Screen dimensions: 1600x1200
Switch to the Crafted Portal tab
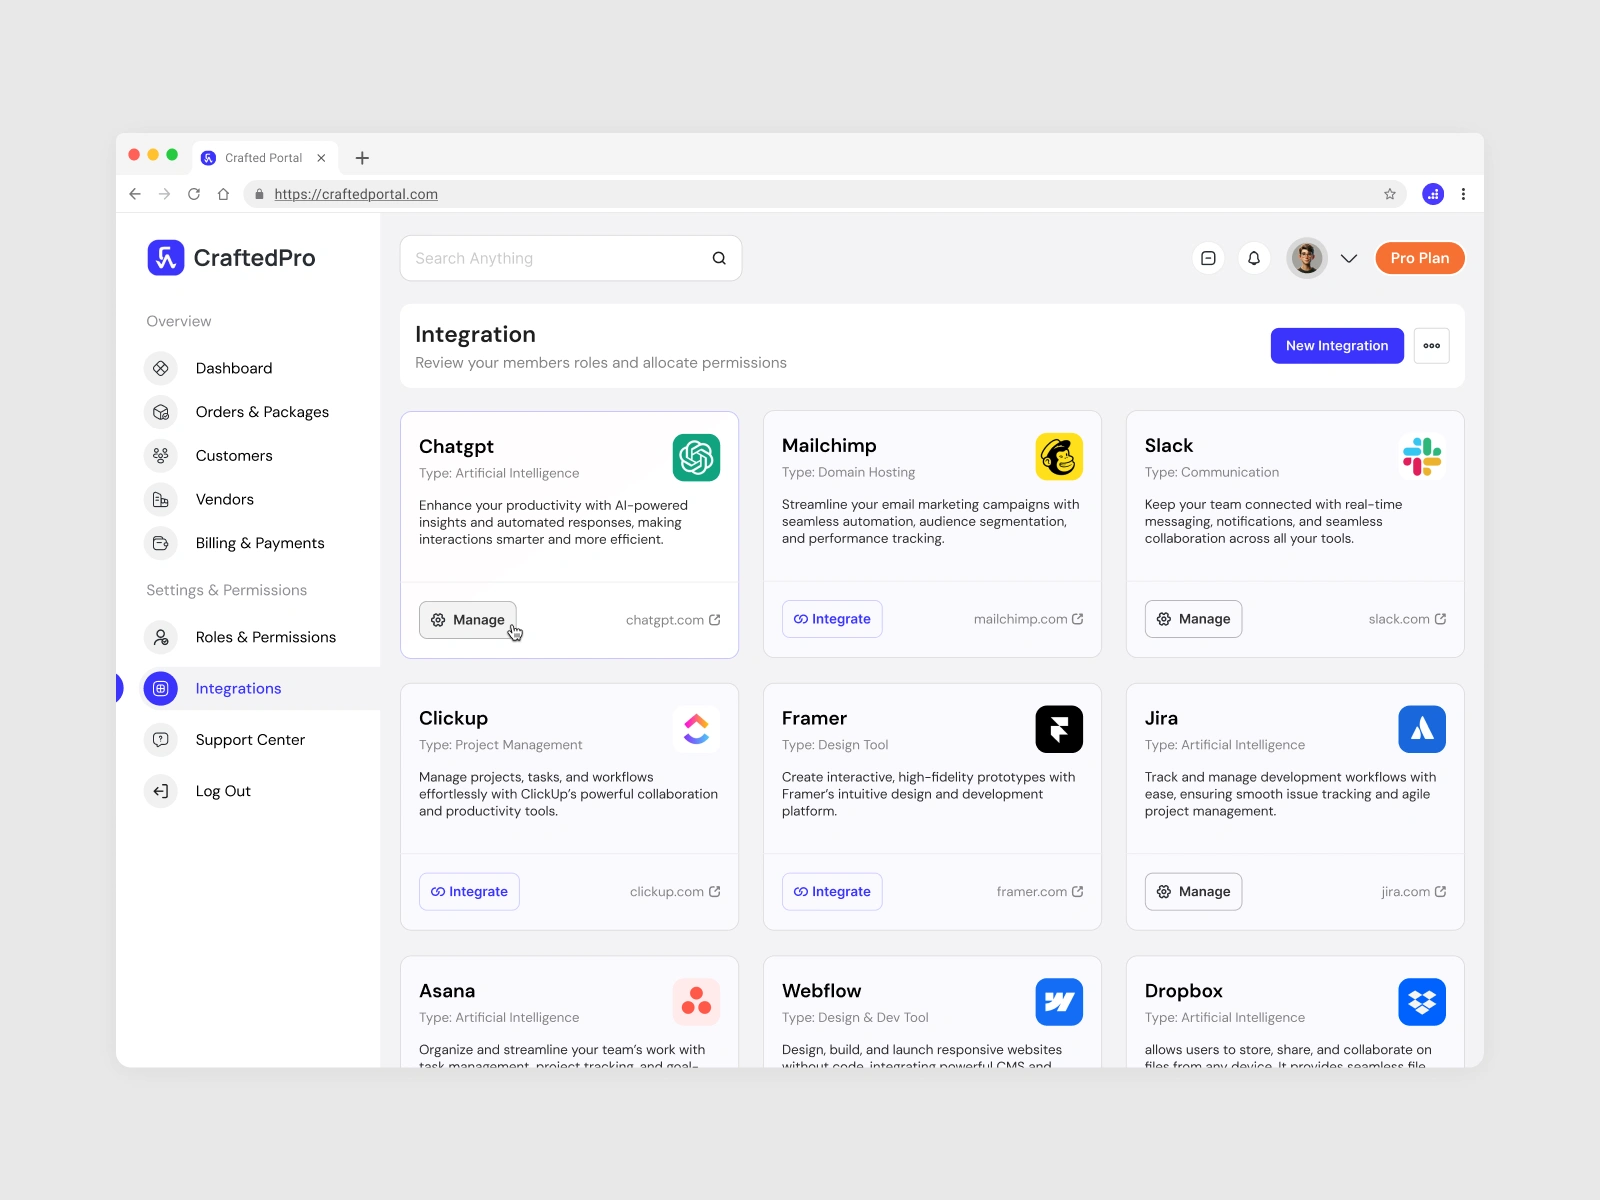coord(263,158)
